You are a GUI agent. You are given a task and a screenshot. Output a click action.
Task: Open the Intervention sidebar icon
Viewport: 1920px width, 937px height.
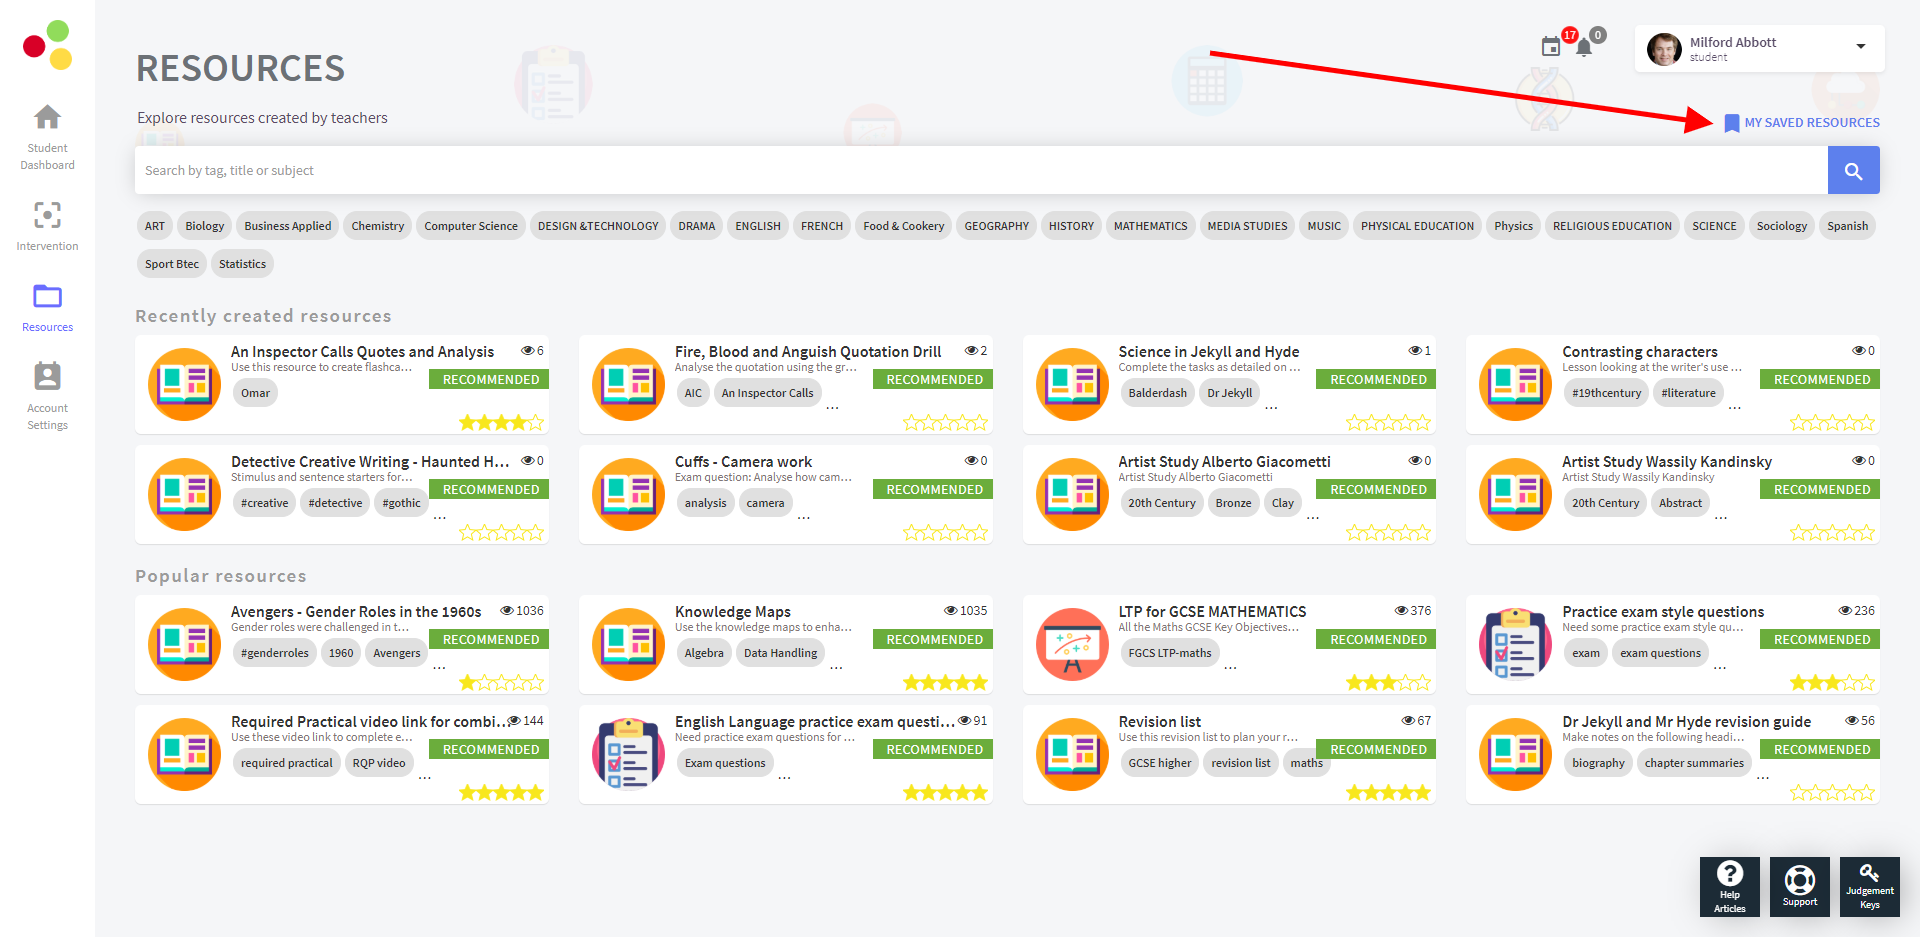click(x=47, y=216)
